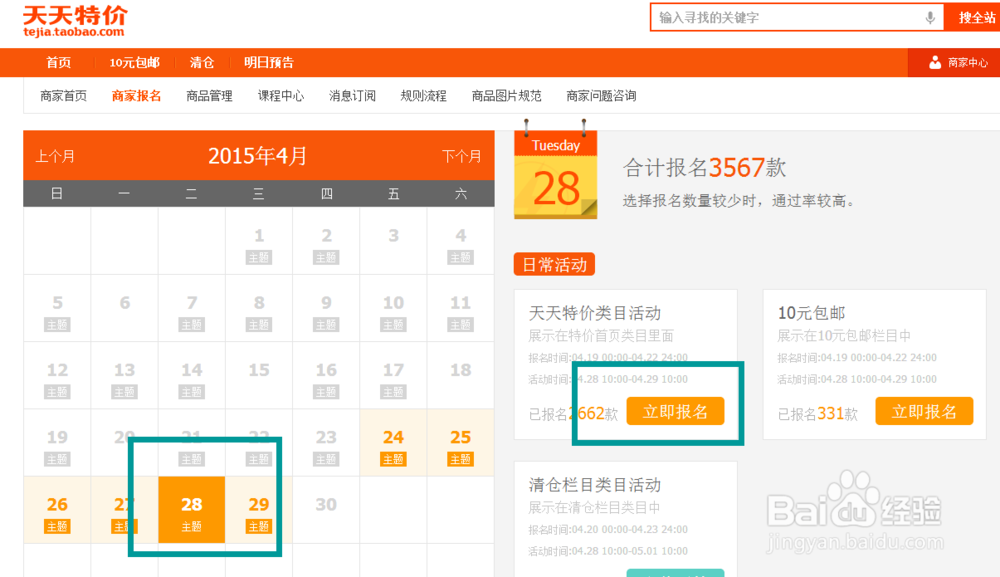Select April 1 on the calendar
Screen dimensions: 1000x577
(x=258, y=241)
